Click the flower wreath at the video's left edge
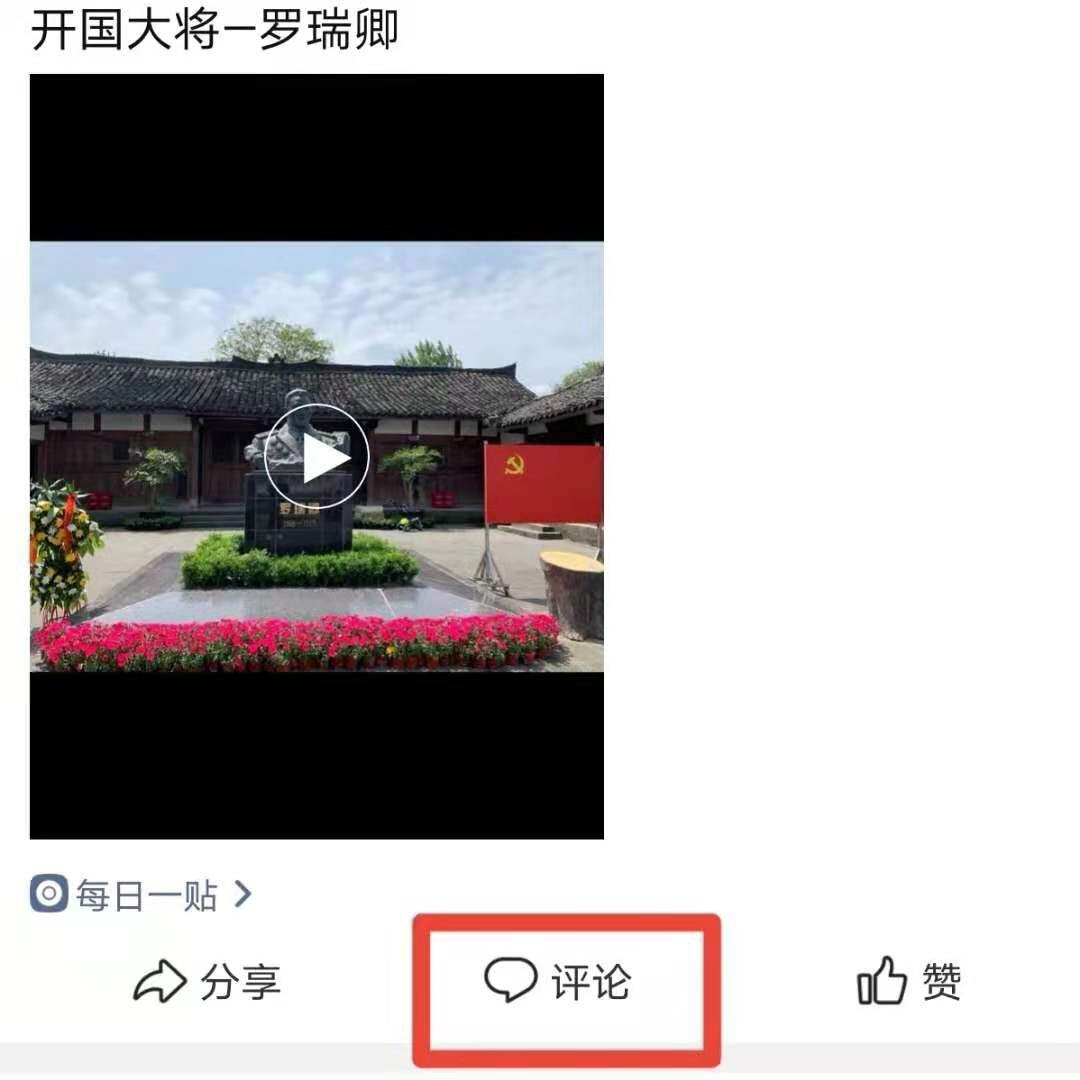The image size is (1080, 1080). tap(63, 546)
